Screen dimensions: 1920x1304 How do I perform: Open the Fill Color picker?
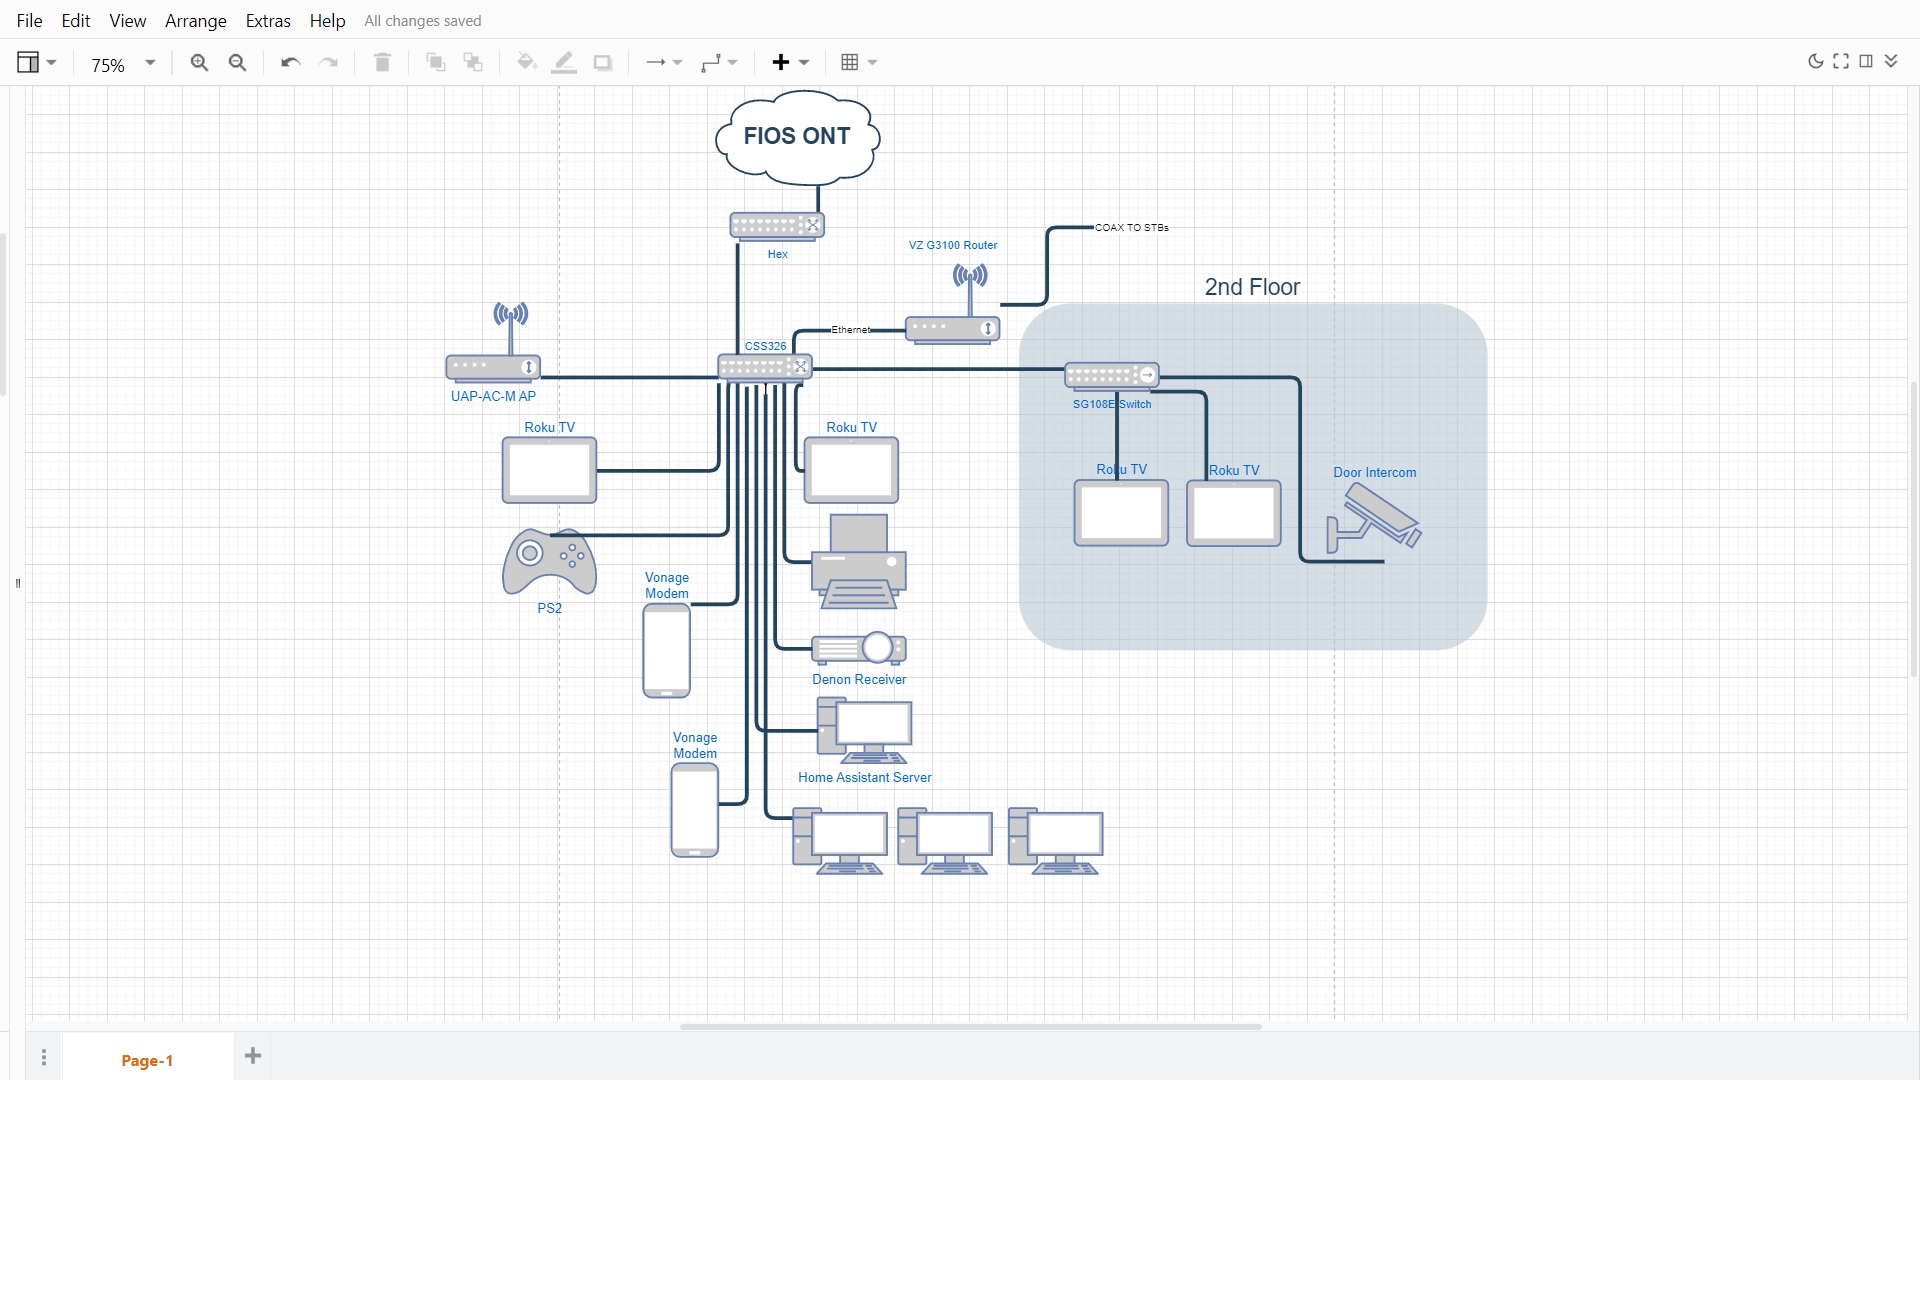(x=525, y=62)
